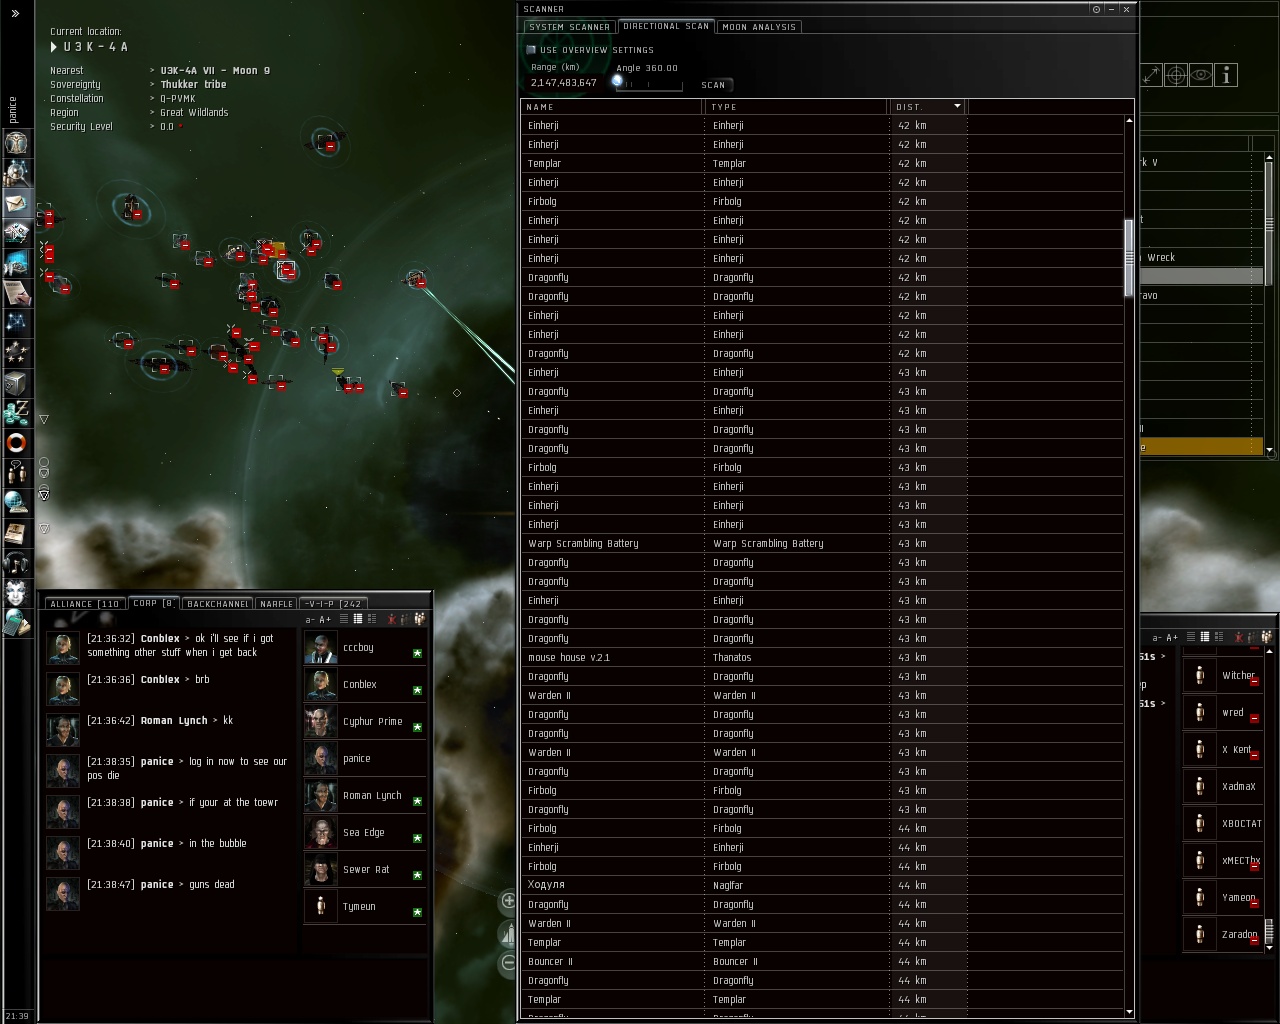Adjust the scan Angle slider handle
The image size is (1280, 1024).
(617, 81)
